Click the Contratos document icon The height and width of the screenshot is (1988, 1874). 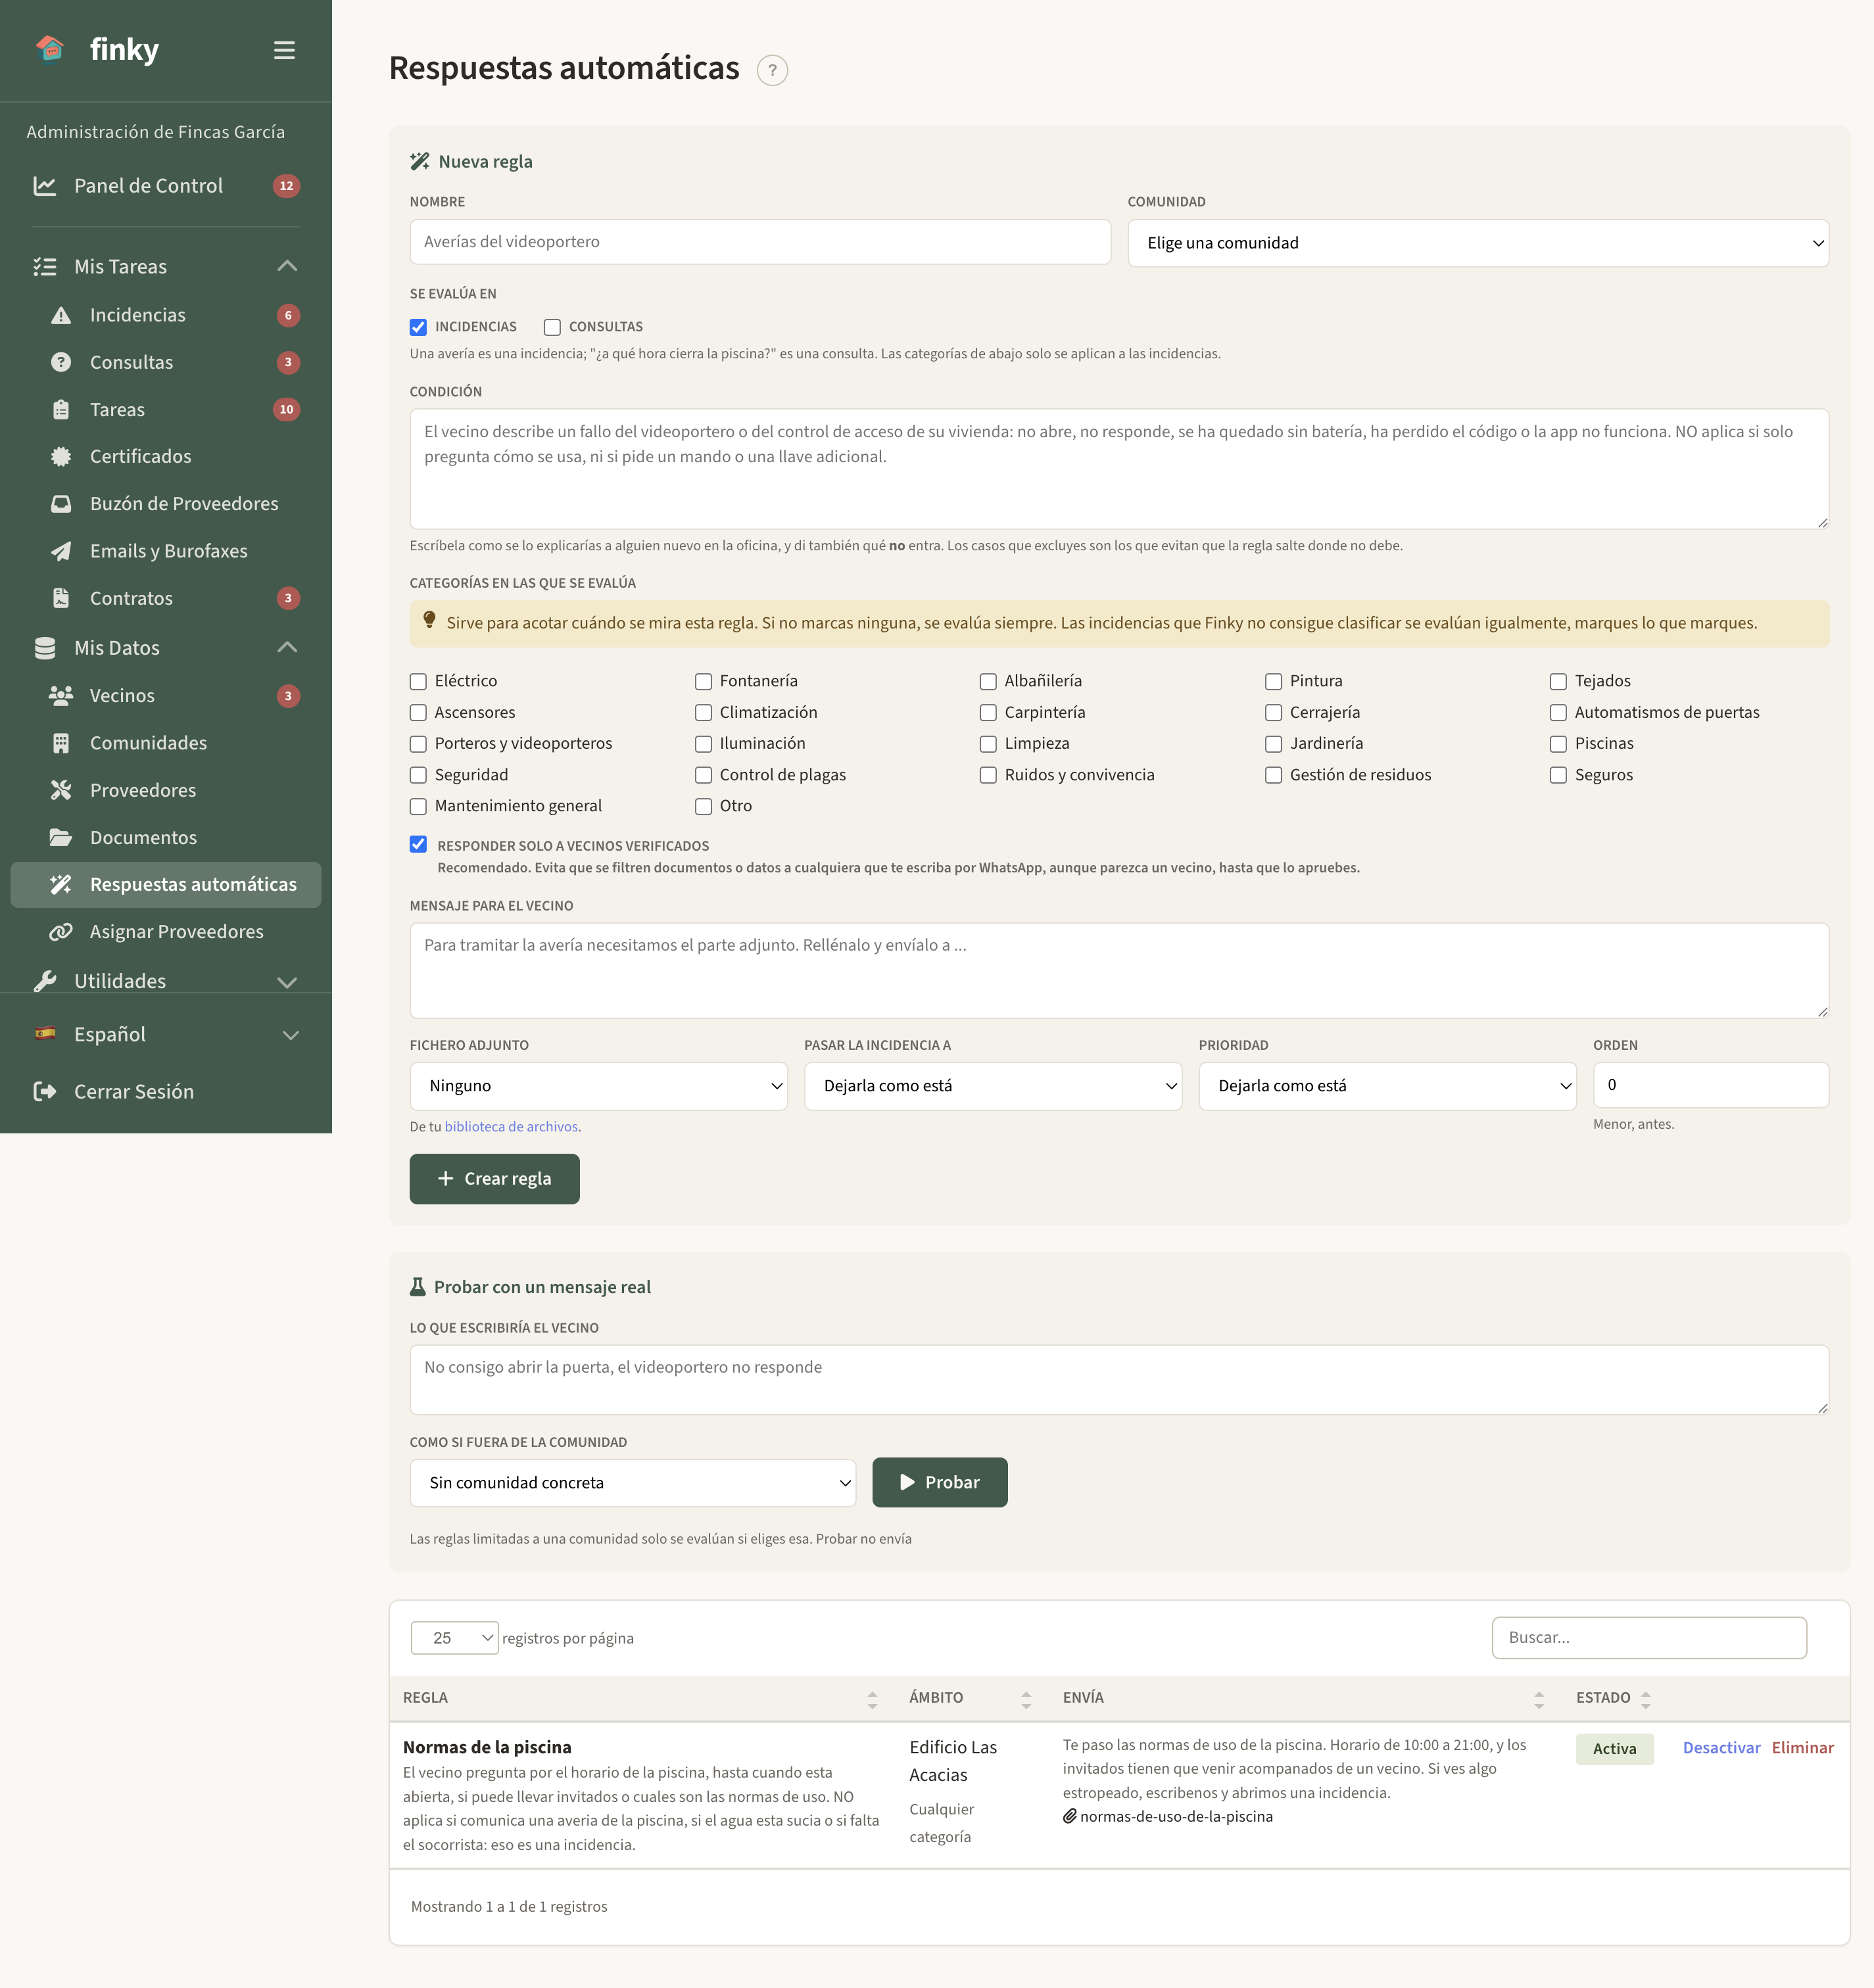click(x=61, y=598)
